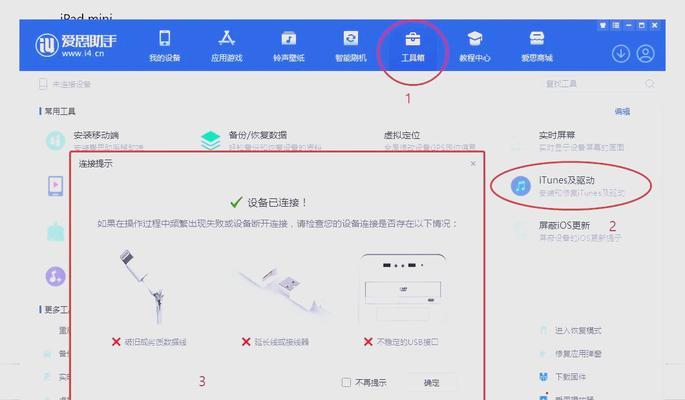Click the 编辑 (Edit) link
This screenshot has height=400, width=685.
pos(623,111)
